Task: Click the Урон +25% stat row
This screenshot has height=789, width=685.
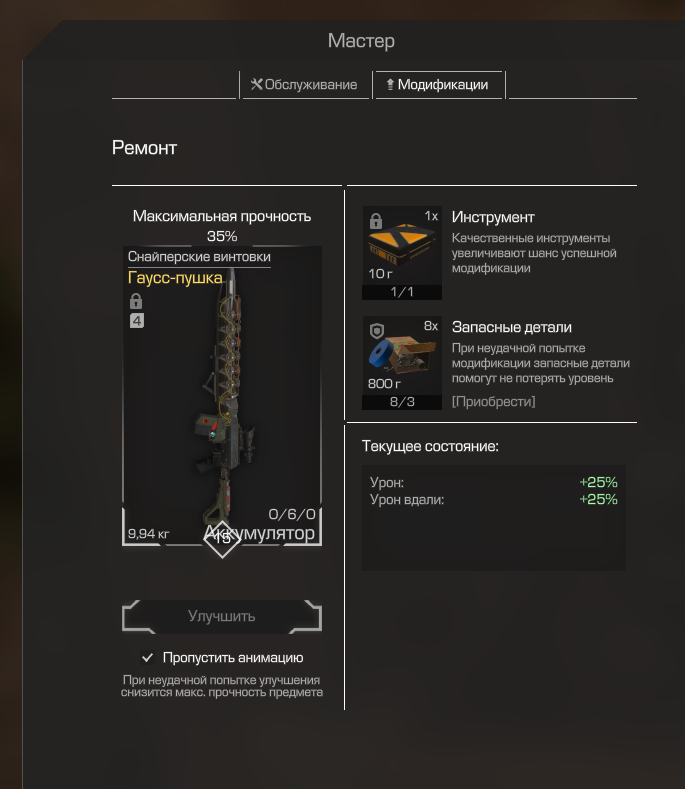Action: pos(493,482)
